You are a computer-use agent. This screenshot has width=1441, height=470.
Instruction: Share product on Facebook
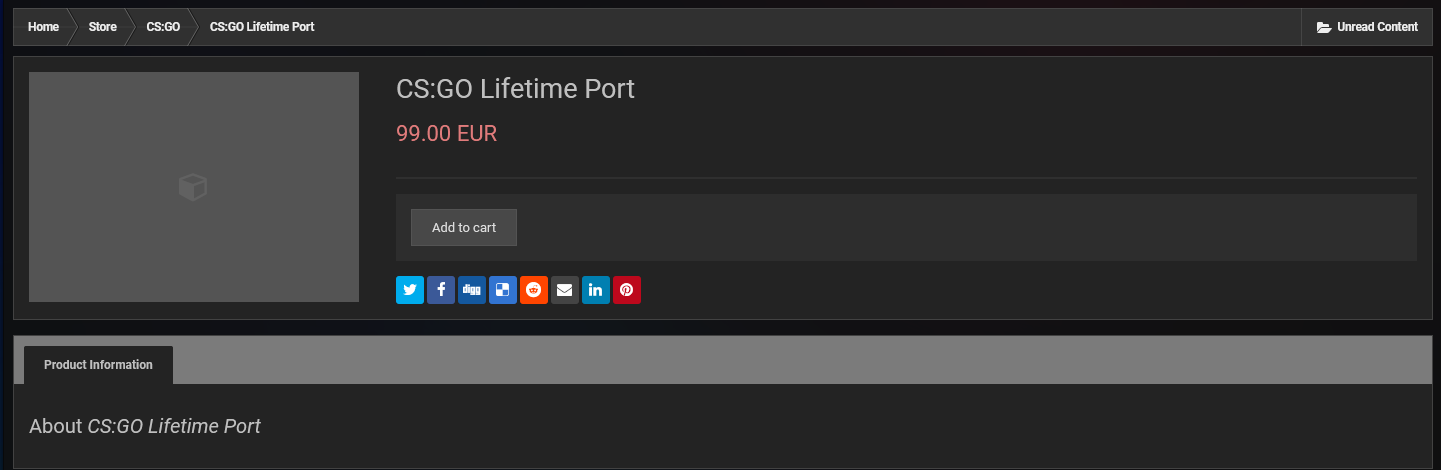(x=441, y=290)
